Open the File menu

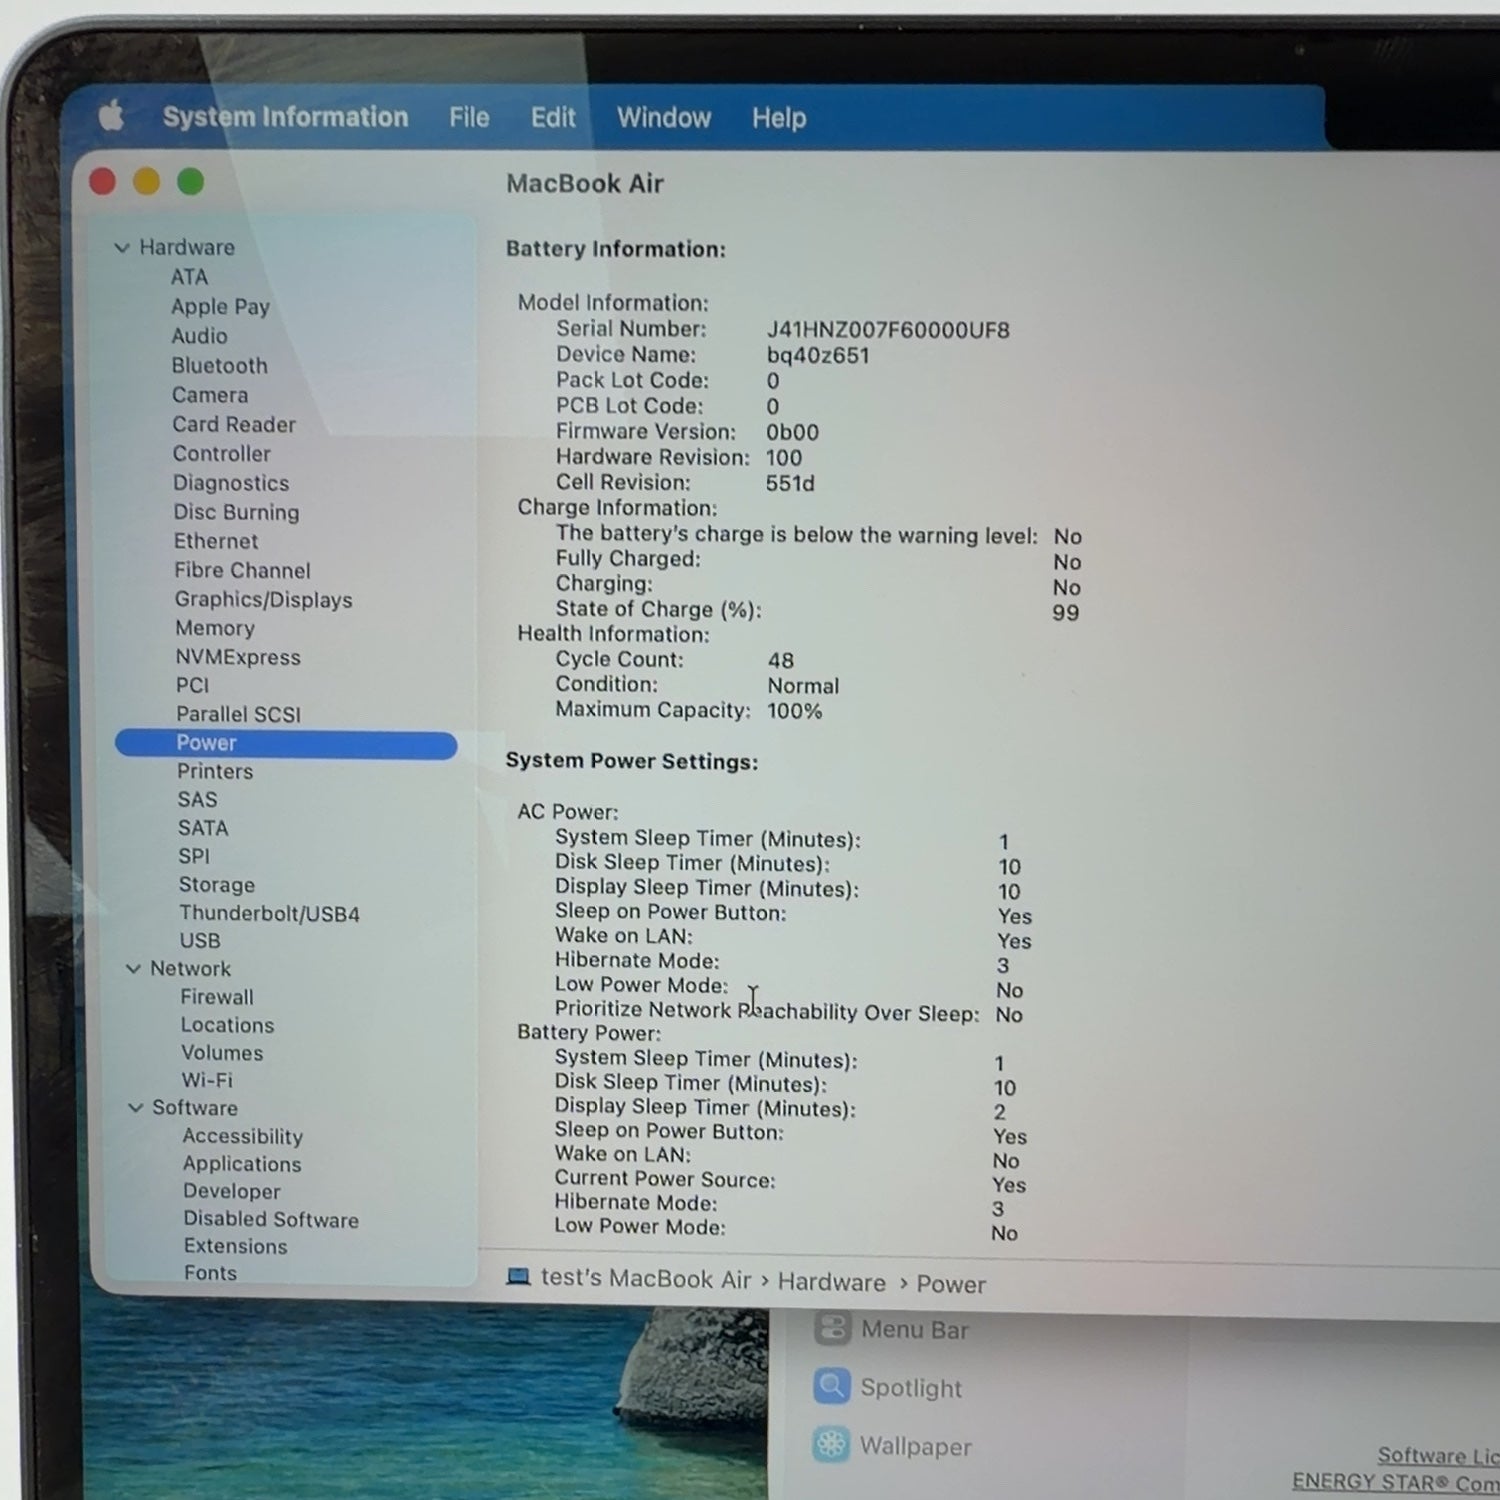coord(469,118)
